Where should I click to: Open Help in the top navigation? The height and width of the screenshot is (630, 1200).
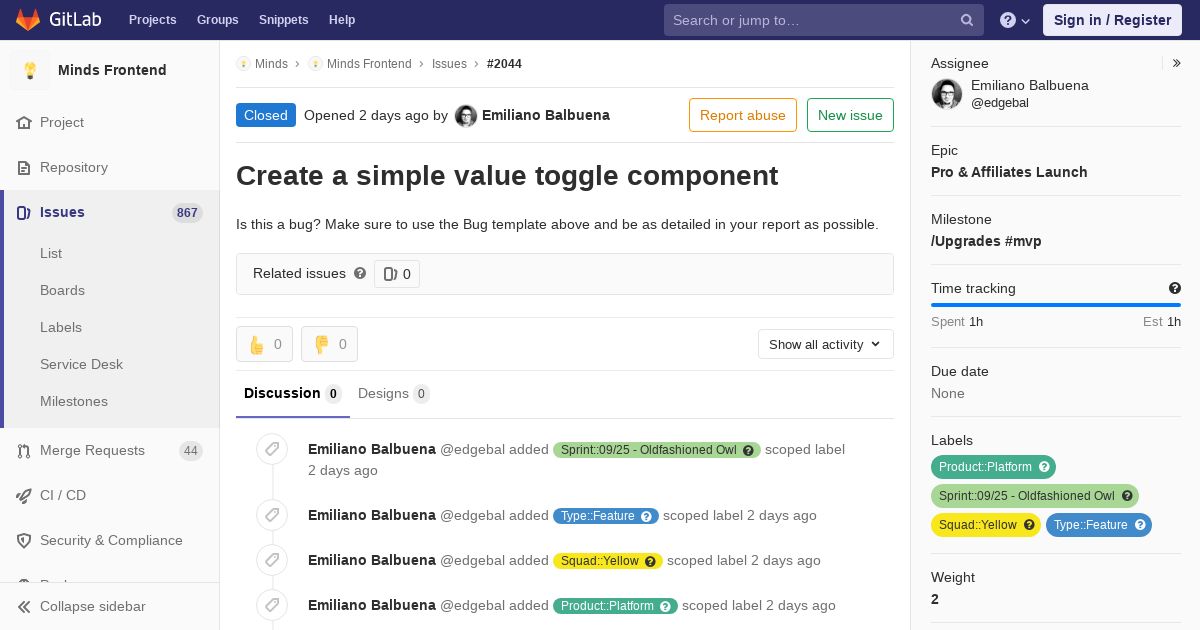(342, 20)
